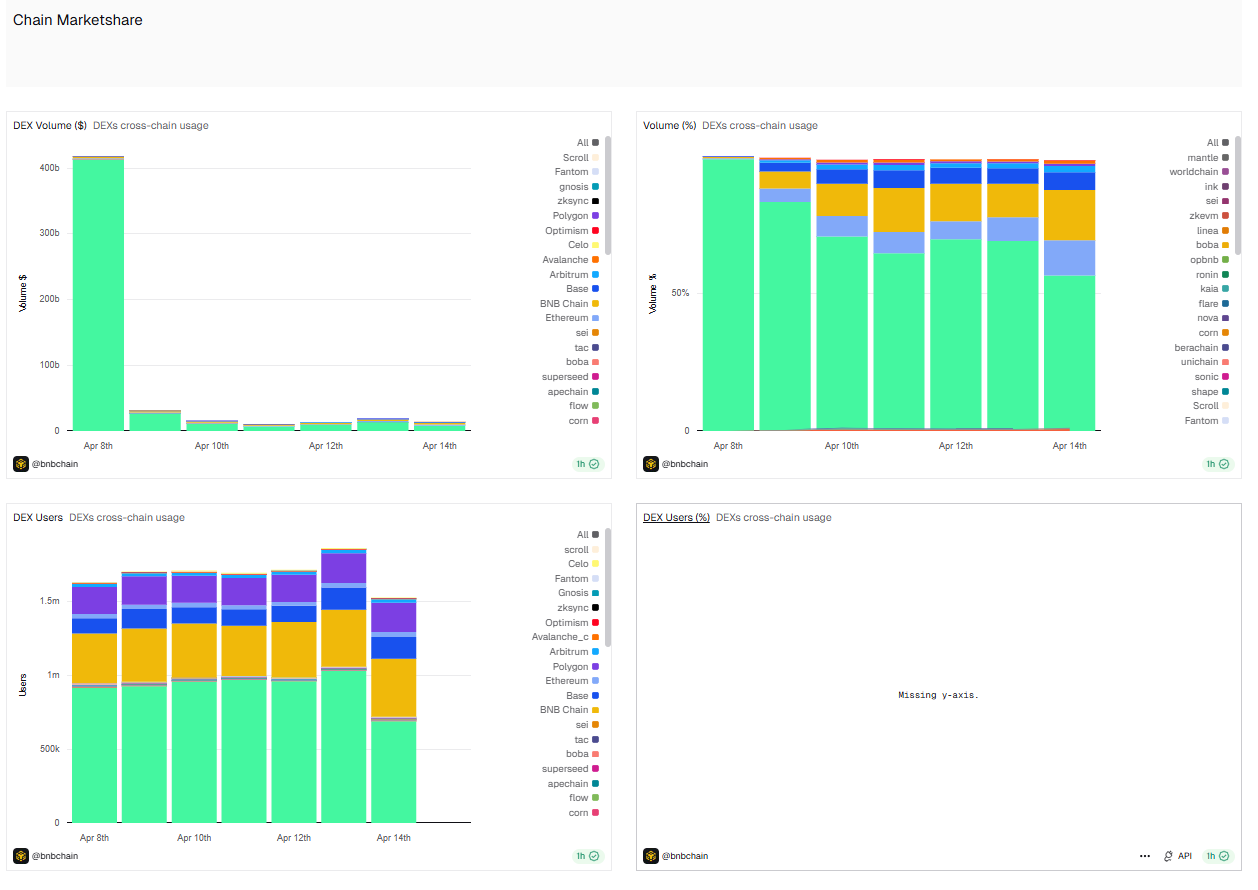The height and width of the screenshot is (890, 1258).
Task: Click the Volume (%) chart title
Action: coord(669,125)
